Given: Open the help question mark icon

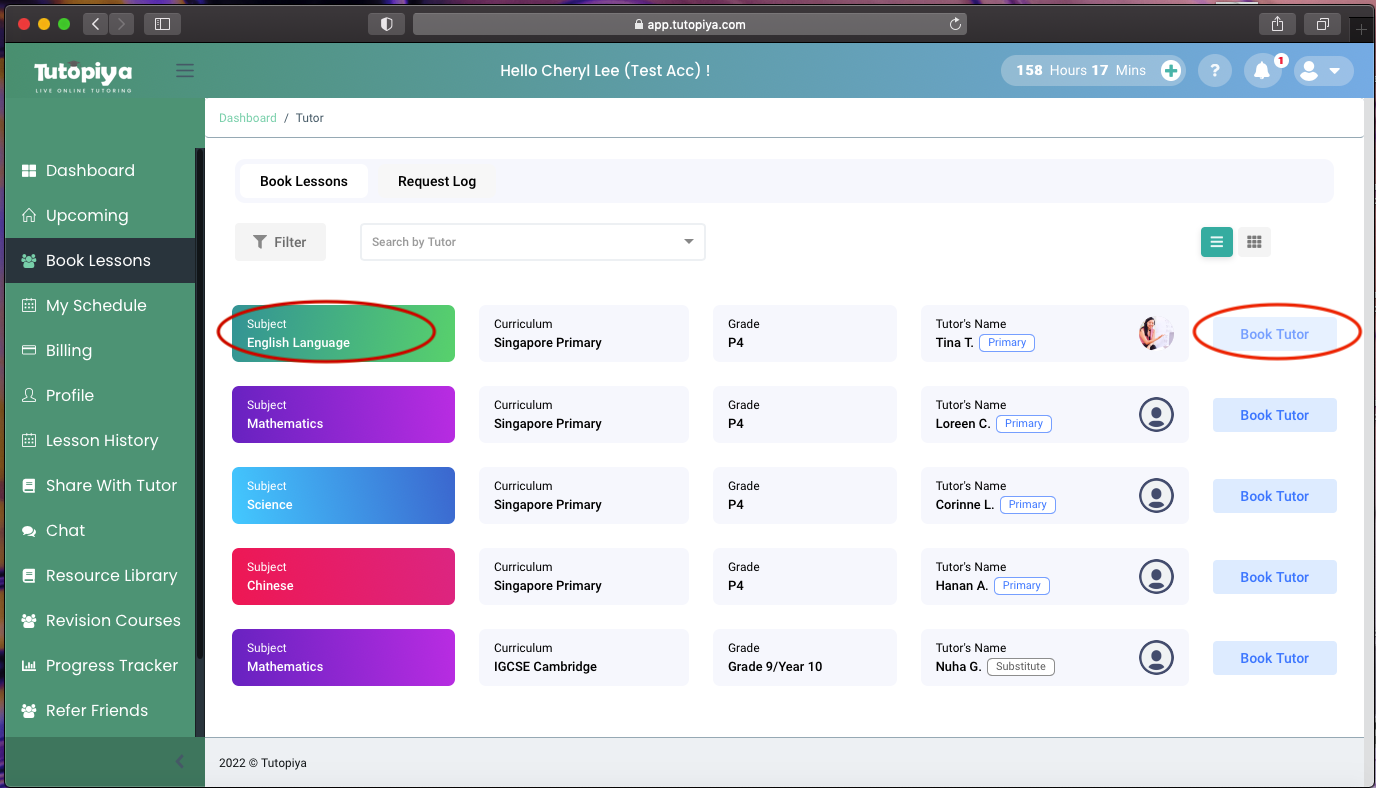Looking at the screenshot, I should [x=1215, y=71].
